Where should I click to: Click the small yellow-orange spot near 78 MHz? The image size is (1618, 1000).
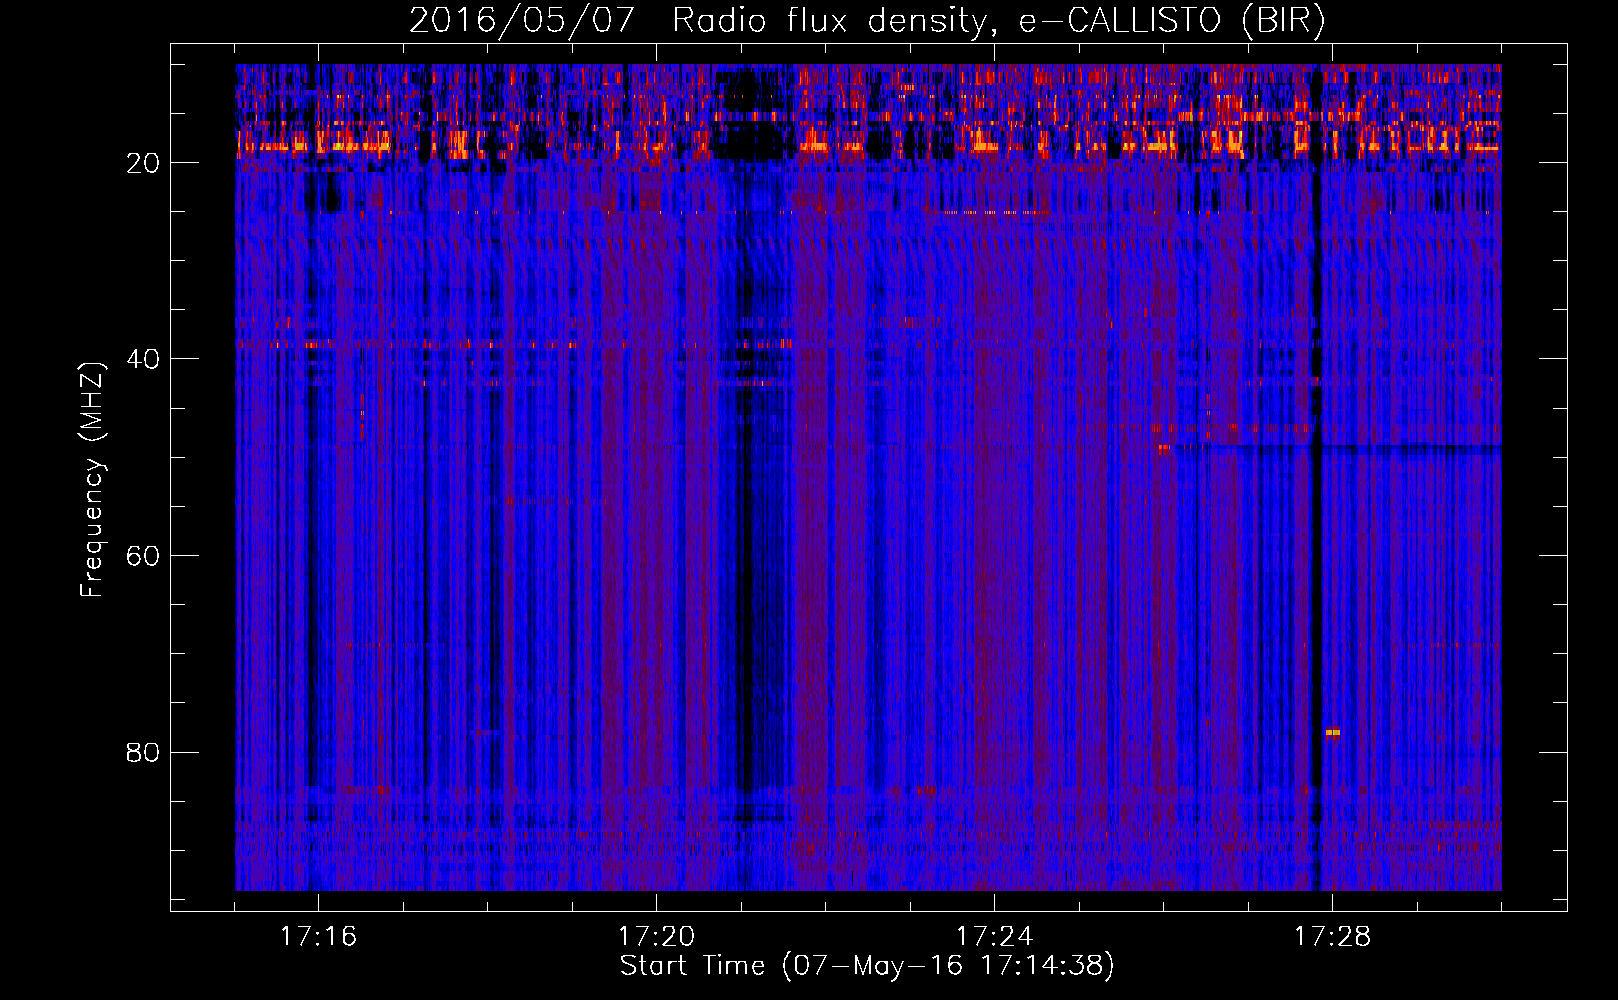1332,733
